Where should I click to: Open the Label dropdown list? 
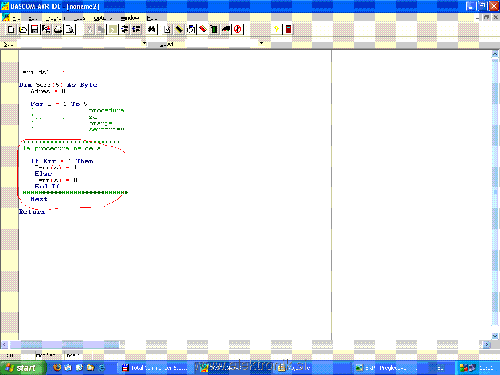pos(261,43)
